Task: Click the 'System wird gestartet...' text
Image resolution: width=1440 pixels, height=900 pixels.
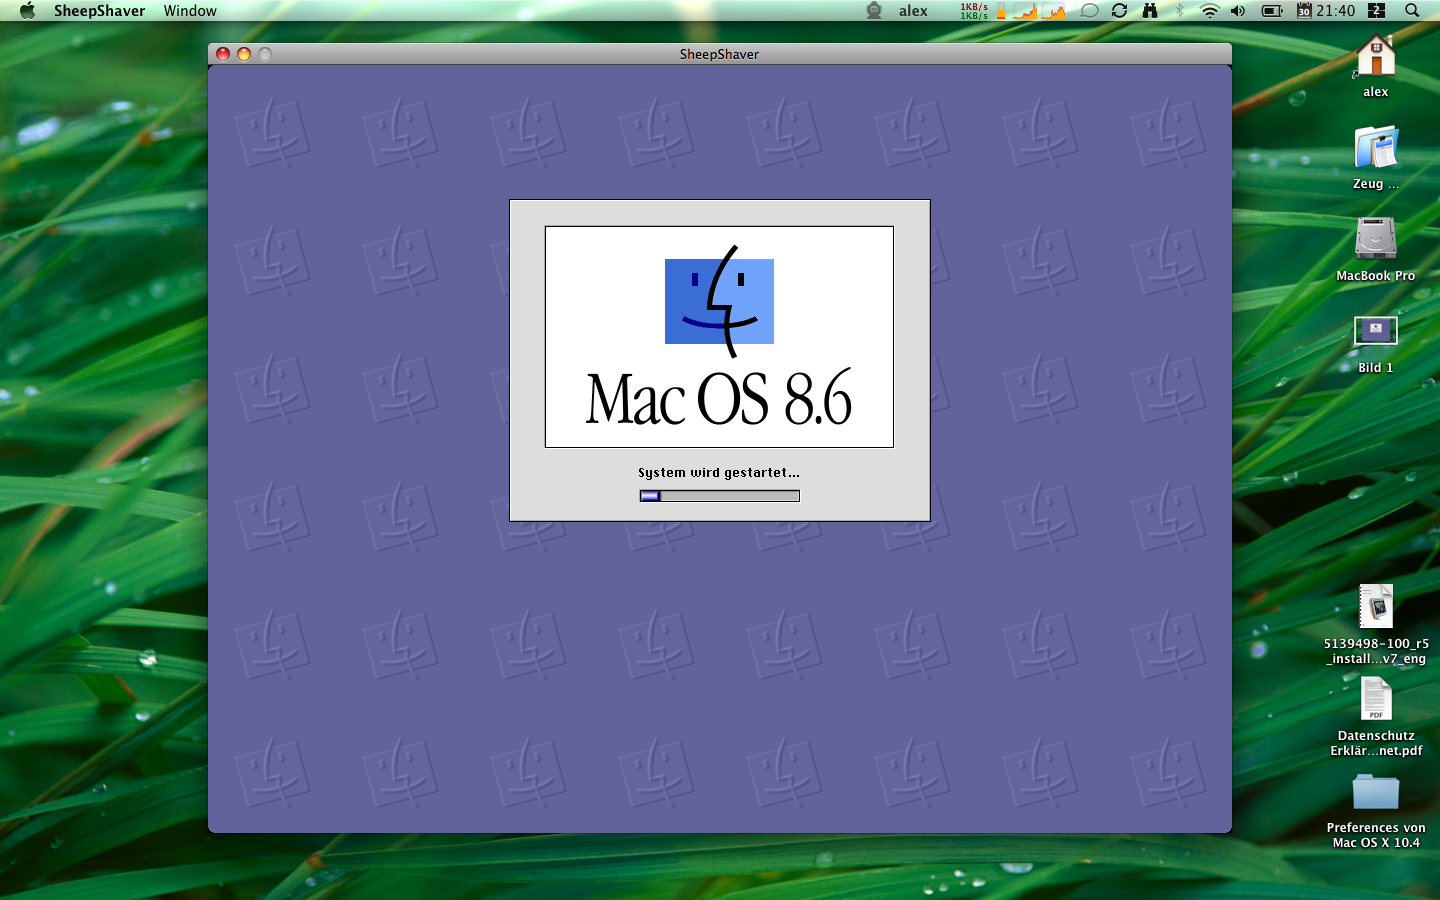Action: [x=719, y=473]
